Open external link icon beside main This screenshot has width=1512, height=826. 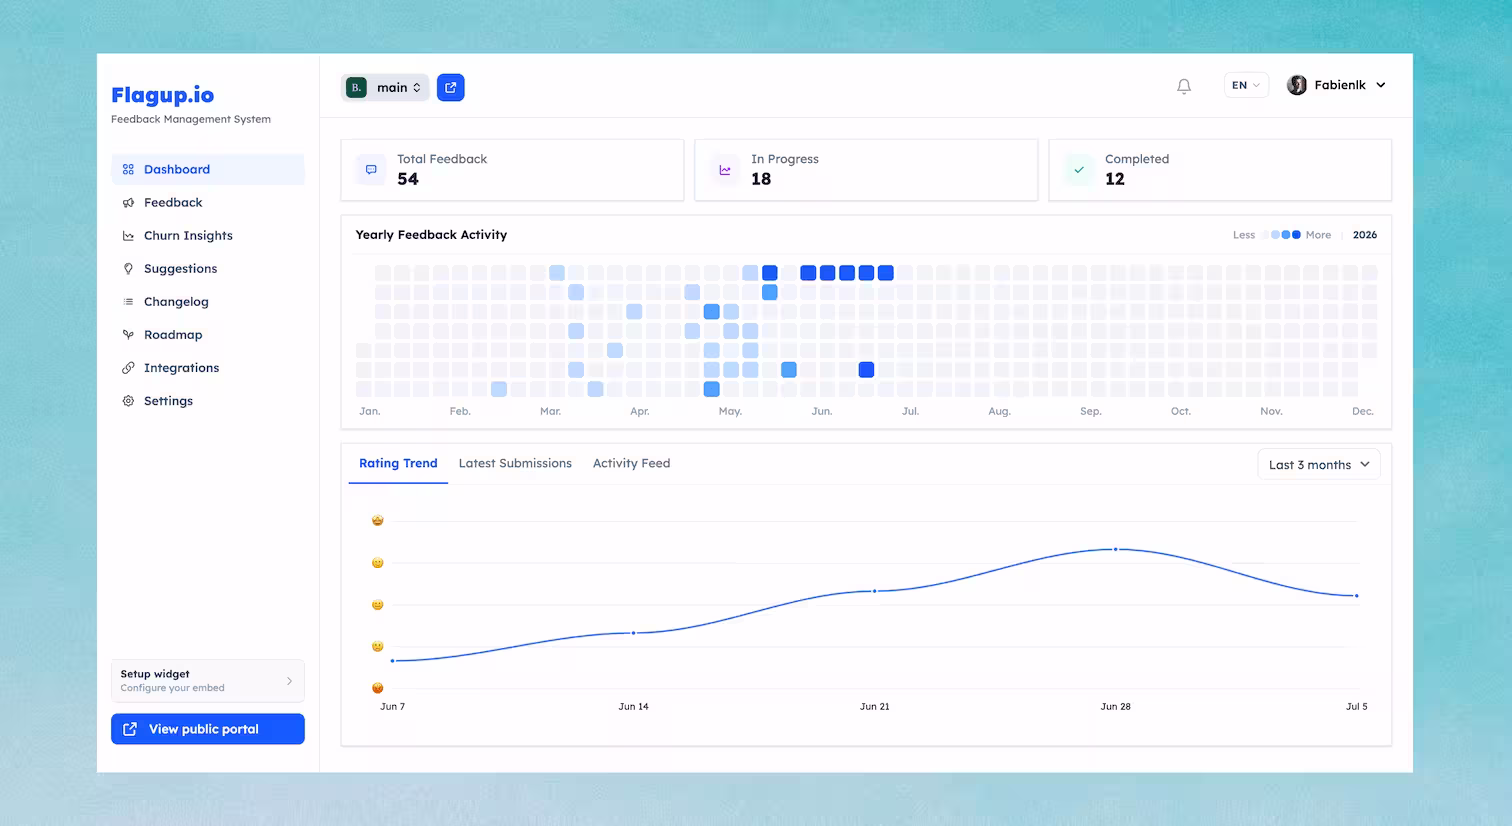[x=451, y=88]
